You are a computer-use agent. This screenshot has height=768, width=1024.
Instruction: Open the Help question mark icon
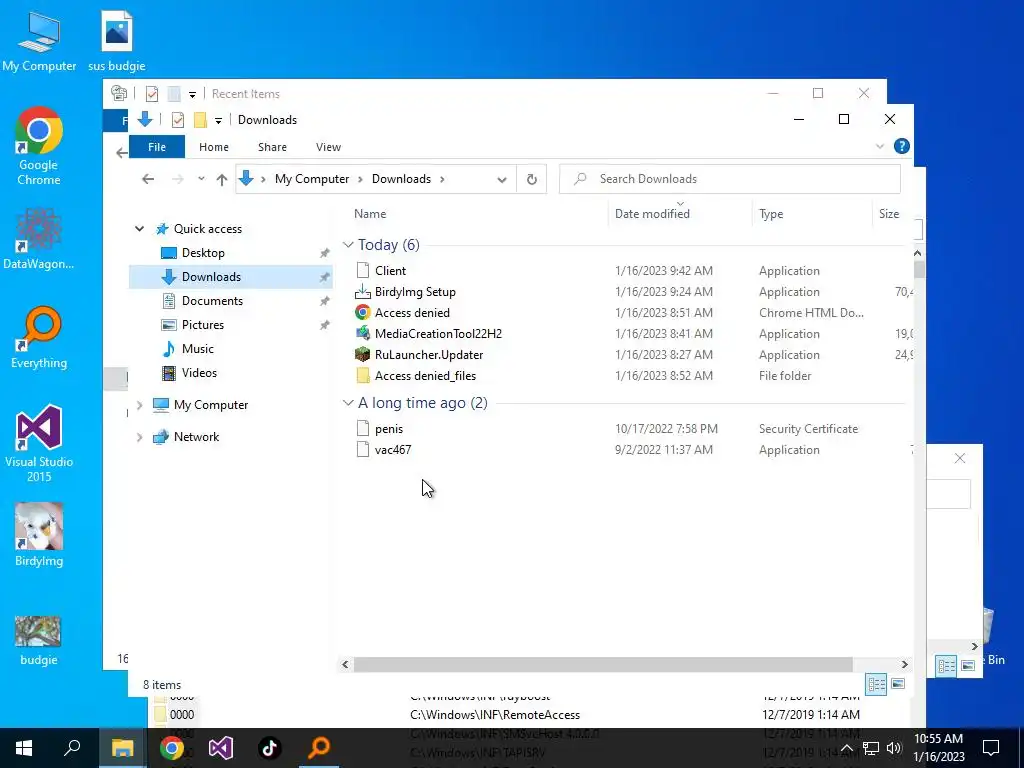pos(901,146)
